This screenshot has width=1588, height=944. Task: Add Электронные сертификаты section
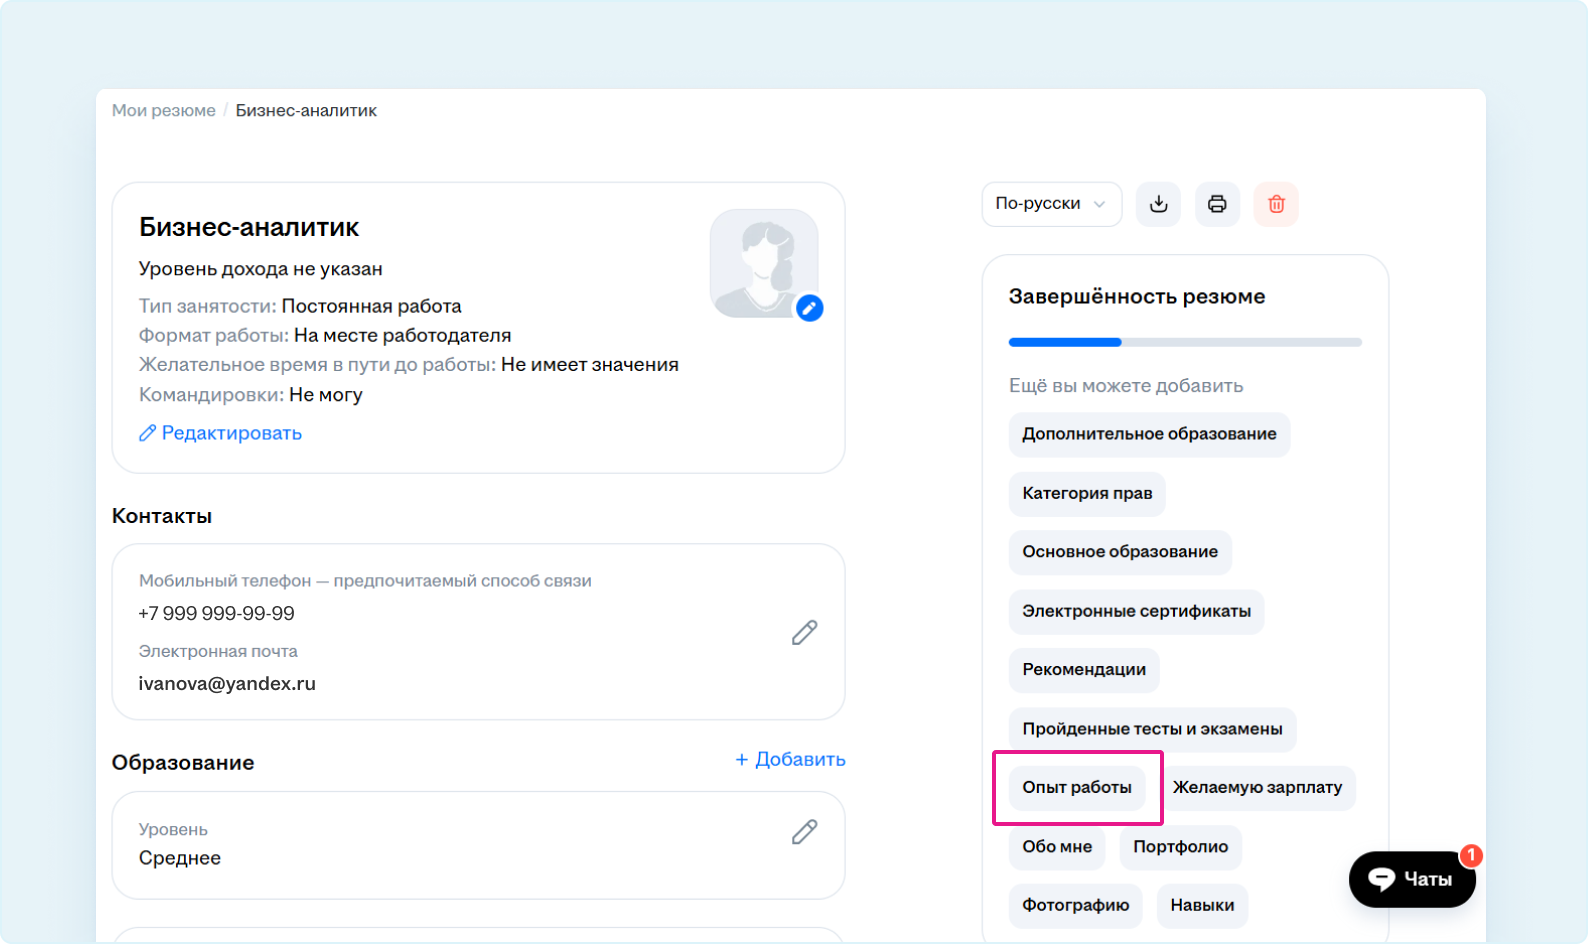click(x=1136, y=611)
